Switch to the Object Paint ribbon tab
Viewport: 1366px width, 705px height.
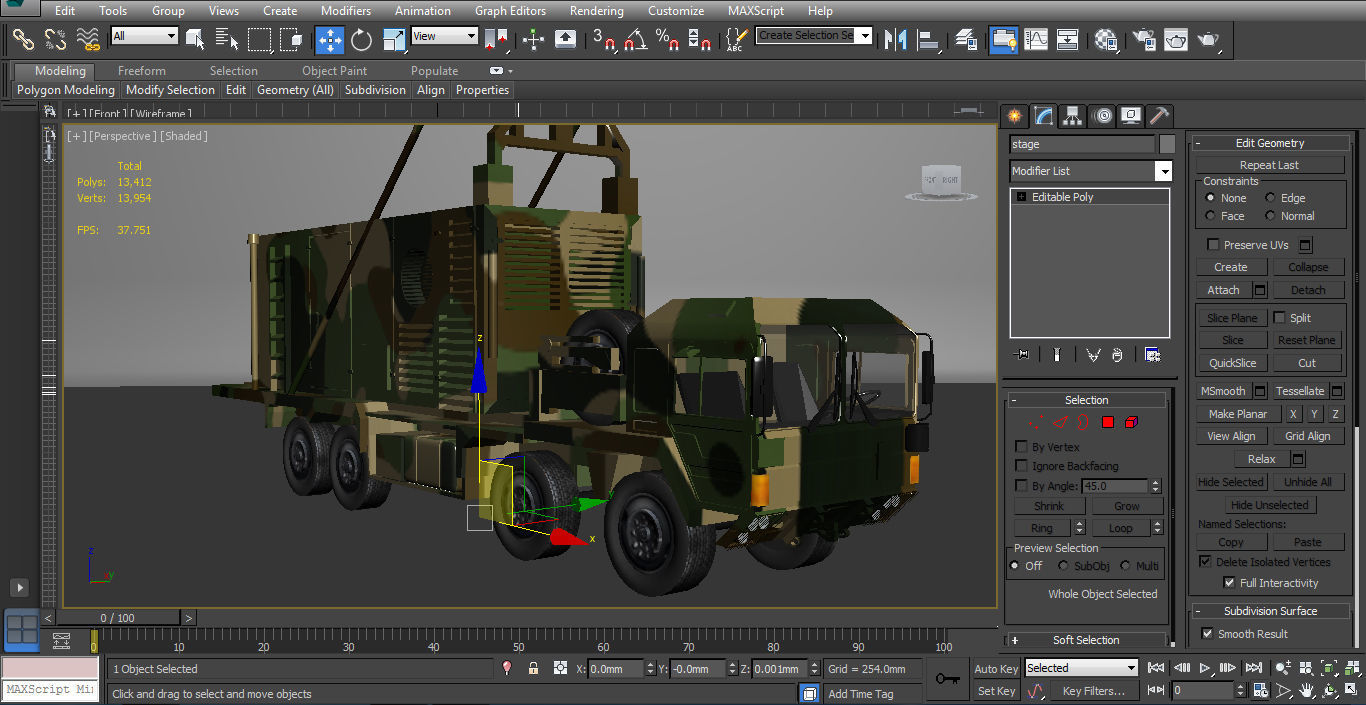(334, 71)
